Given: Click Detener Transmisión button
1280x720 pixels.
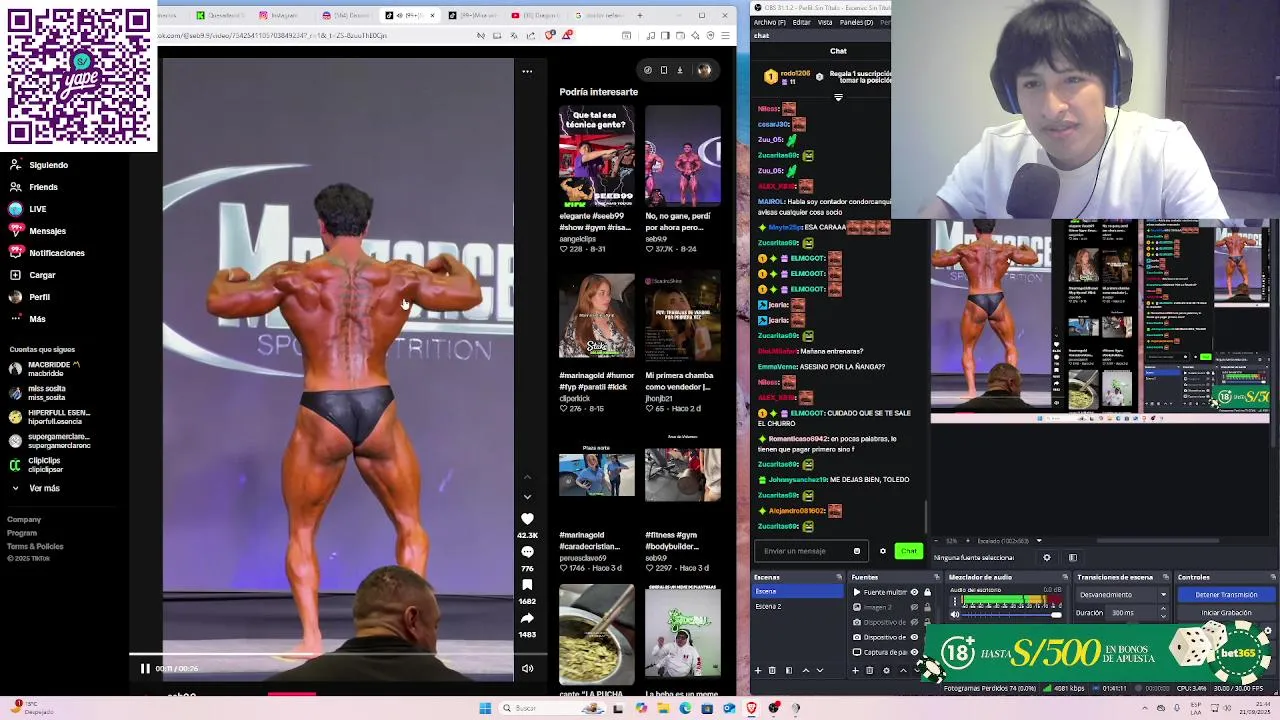Looking at the screenshot, I should (x=1226, y=595).
